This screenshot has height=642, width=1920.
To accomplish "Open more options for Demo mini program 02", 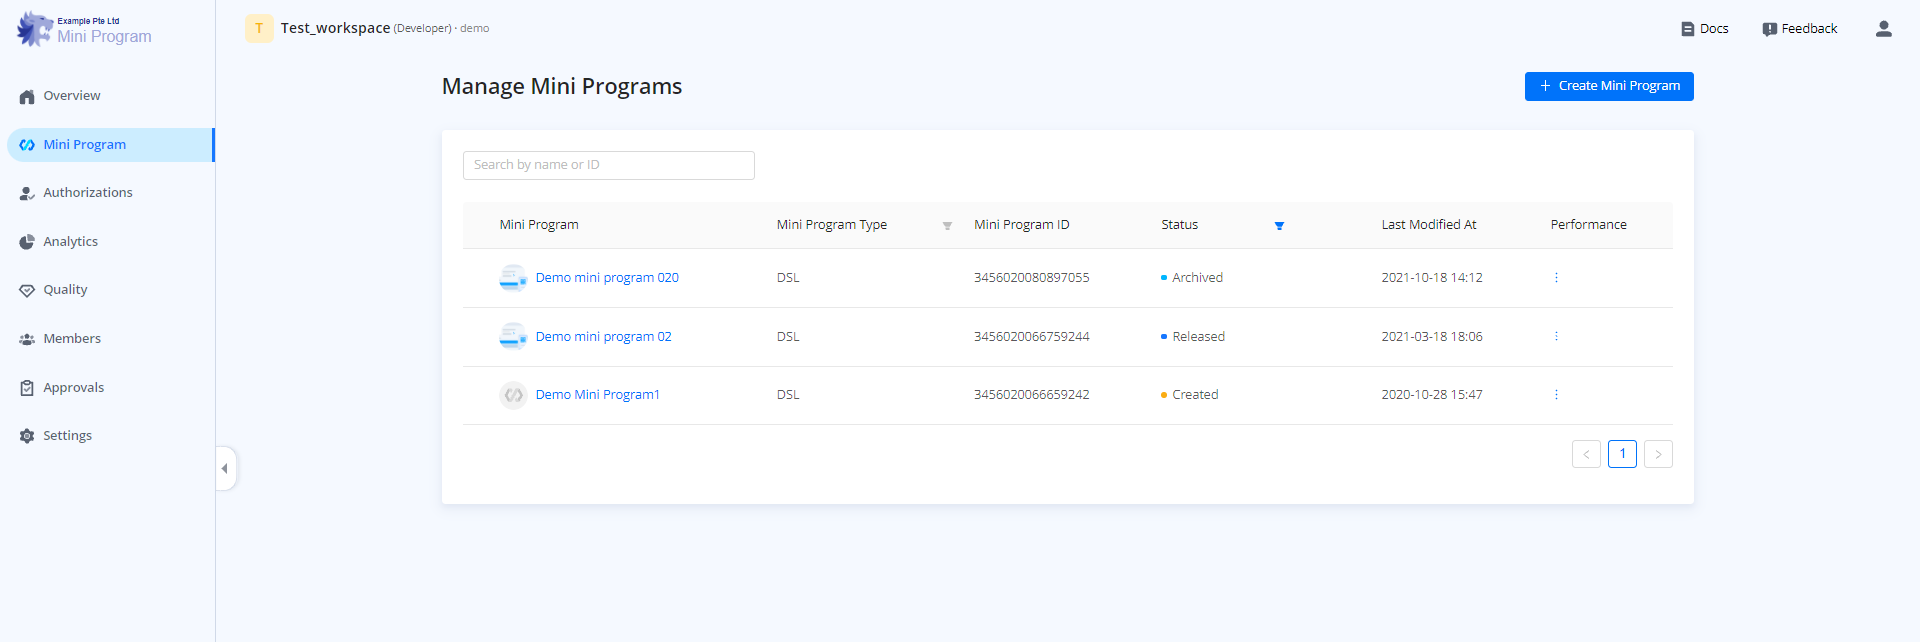I will tap(1556, 337).
